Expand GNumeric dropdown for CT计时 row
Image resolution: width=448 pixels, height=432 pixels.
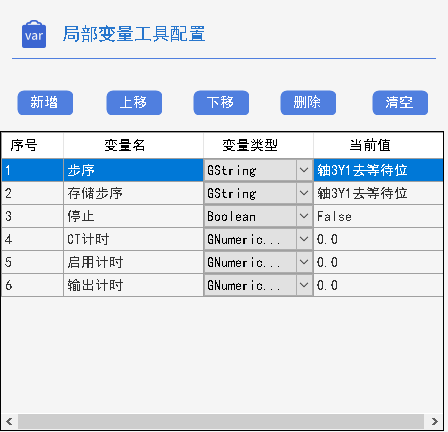304,239
